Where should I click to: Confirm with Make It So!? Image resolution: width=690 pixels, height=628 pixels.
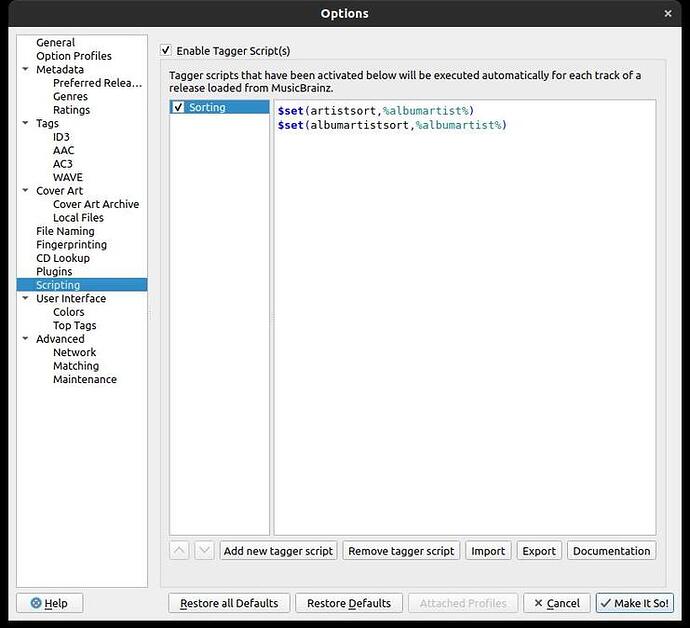tap(635, 603)
